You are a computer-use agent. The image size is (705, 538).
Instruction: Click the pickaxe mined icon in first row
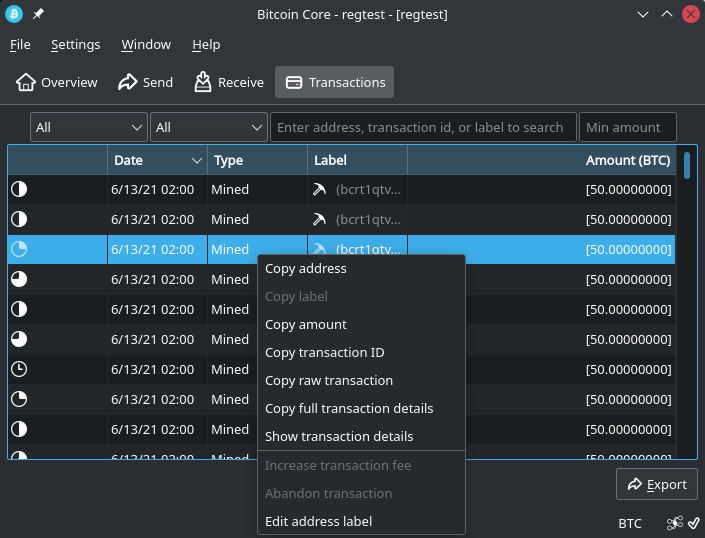pos(319,189)
